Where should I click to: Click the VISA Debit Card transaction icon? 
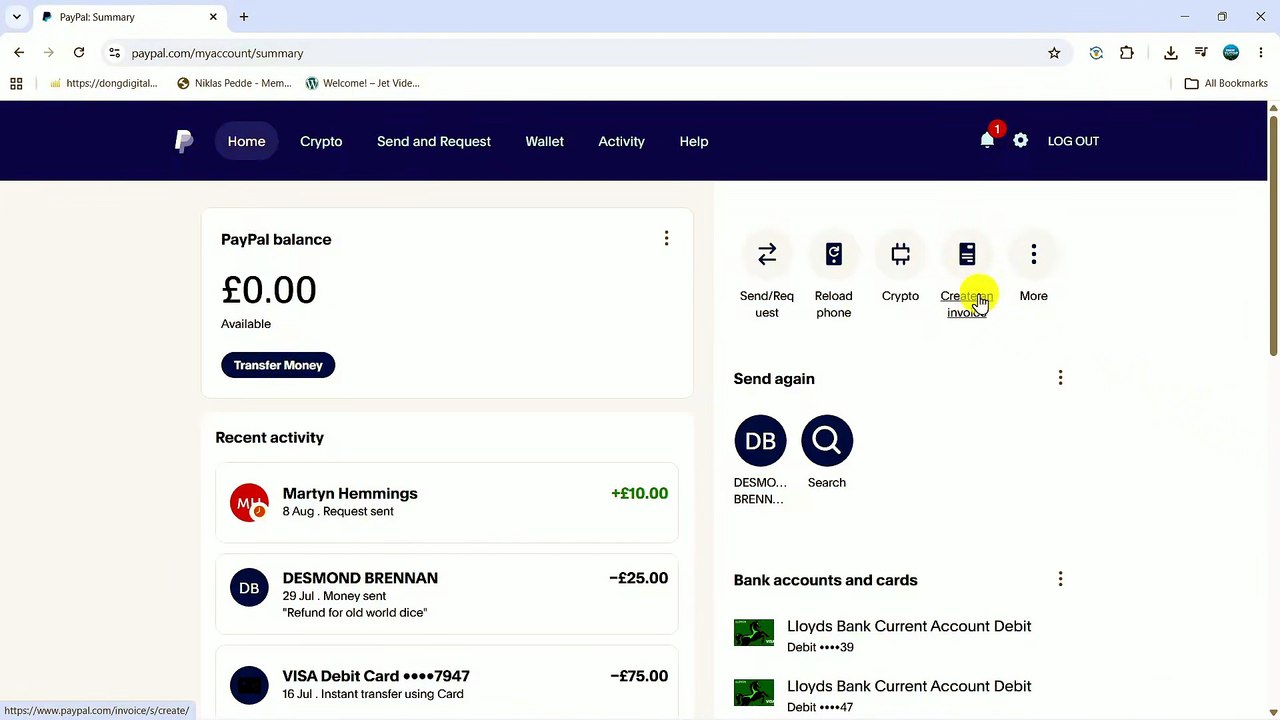[x=249, y=685]
